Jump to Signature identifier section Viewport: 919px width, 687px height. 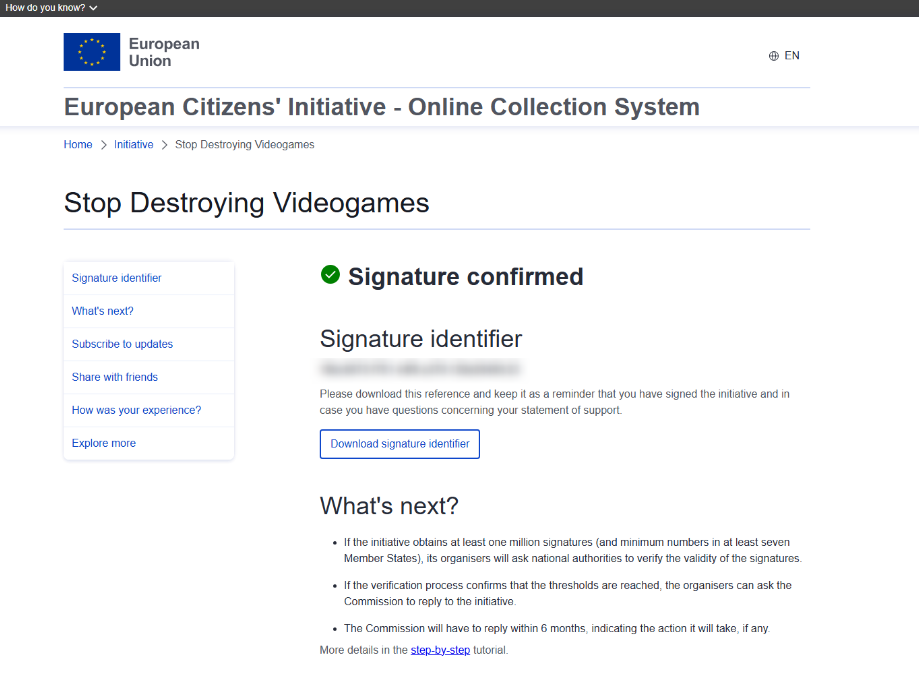tap(149, 278)
